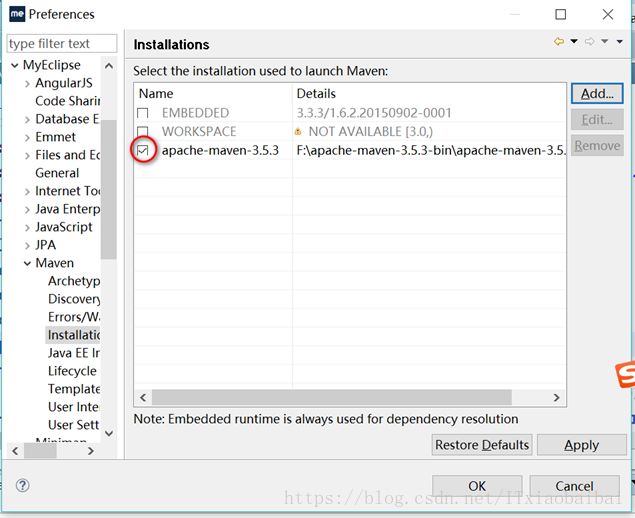Open the forward history dropdown arrow
Screen dimensions: 635x518
605,41
